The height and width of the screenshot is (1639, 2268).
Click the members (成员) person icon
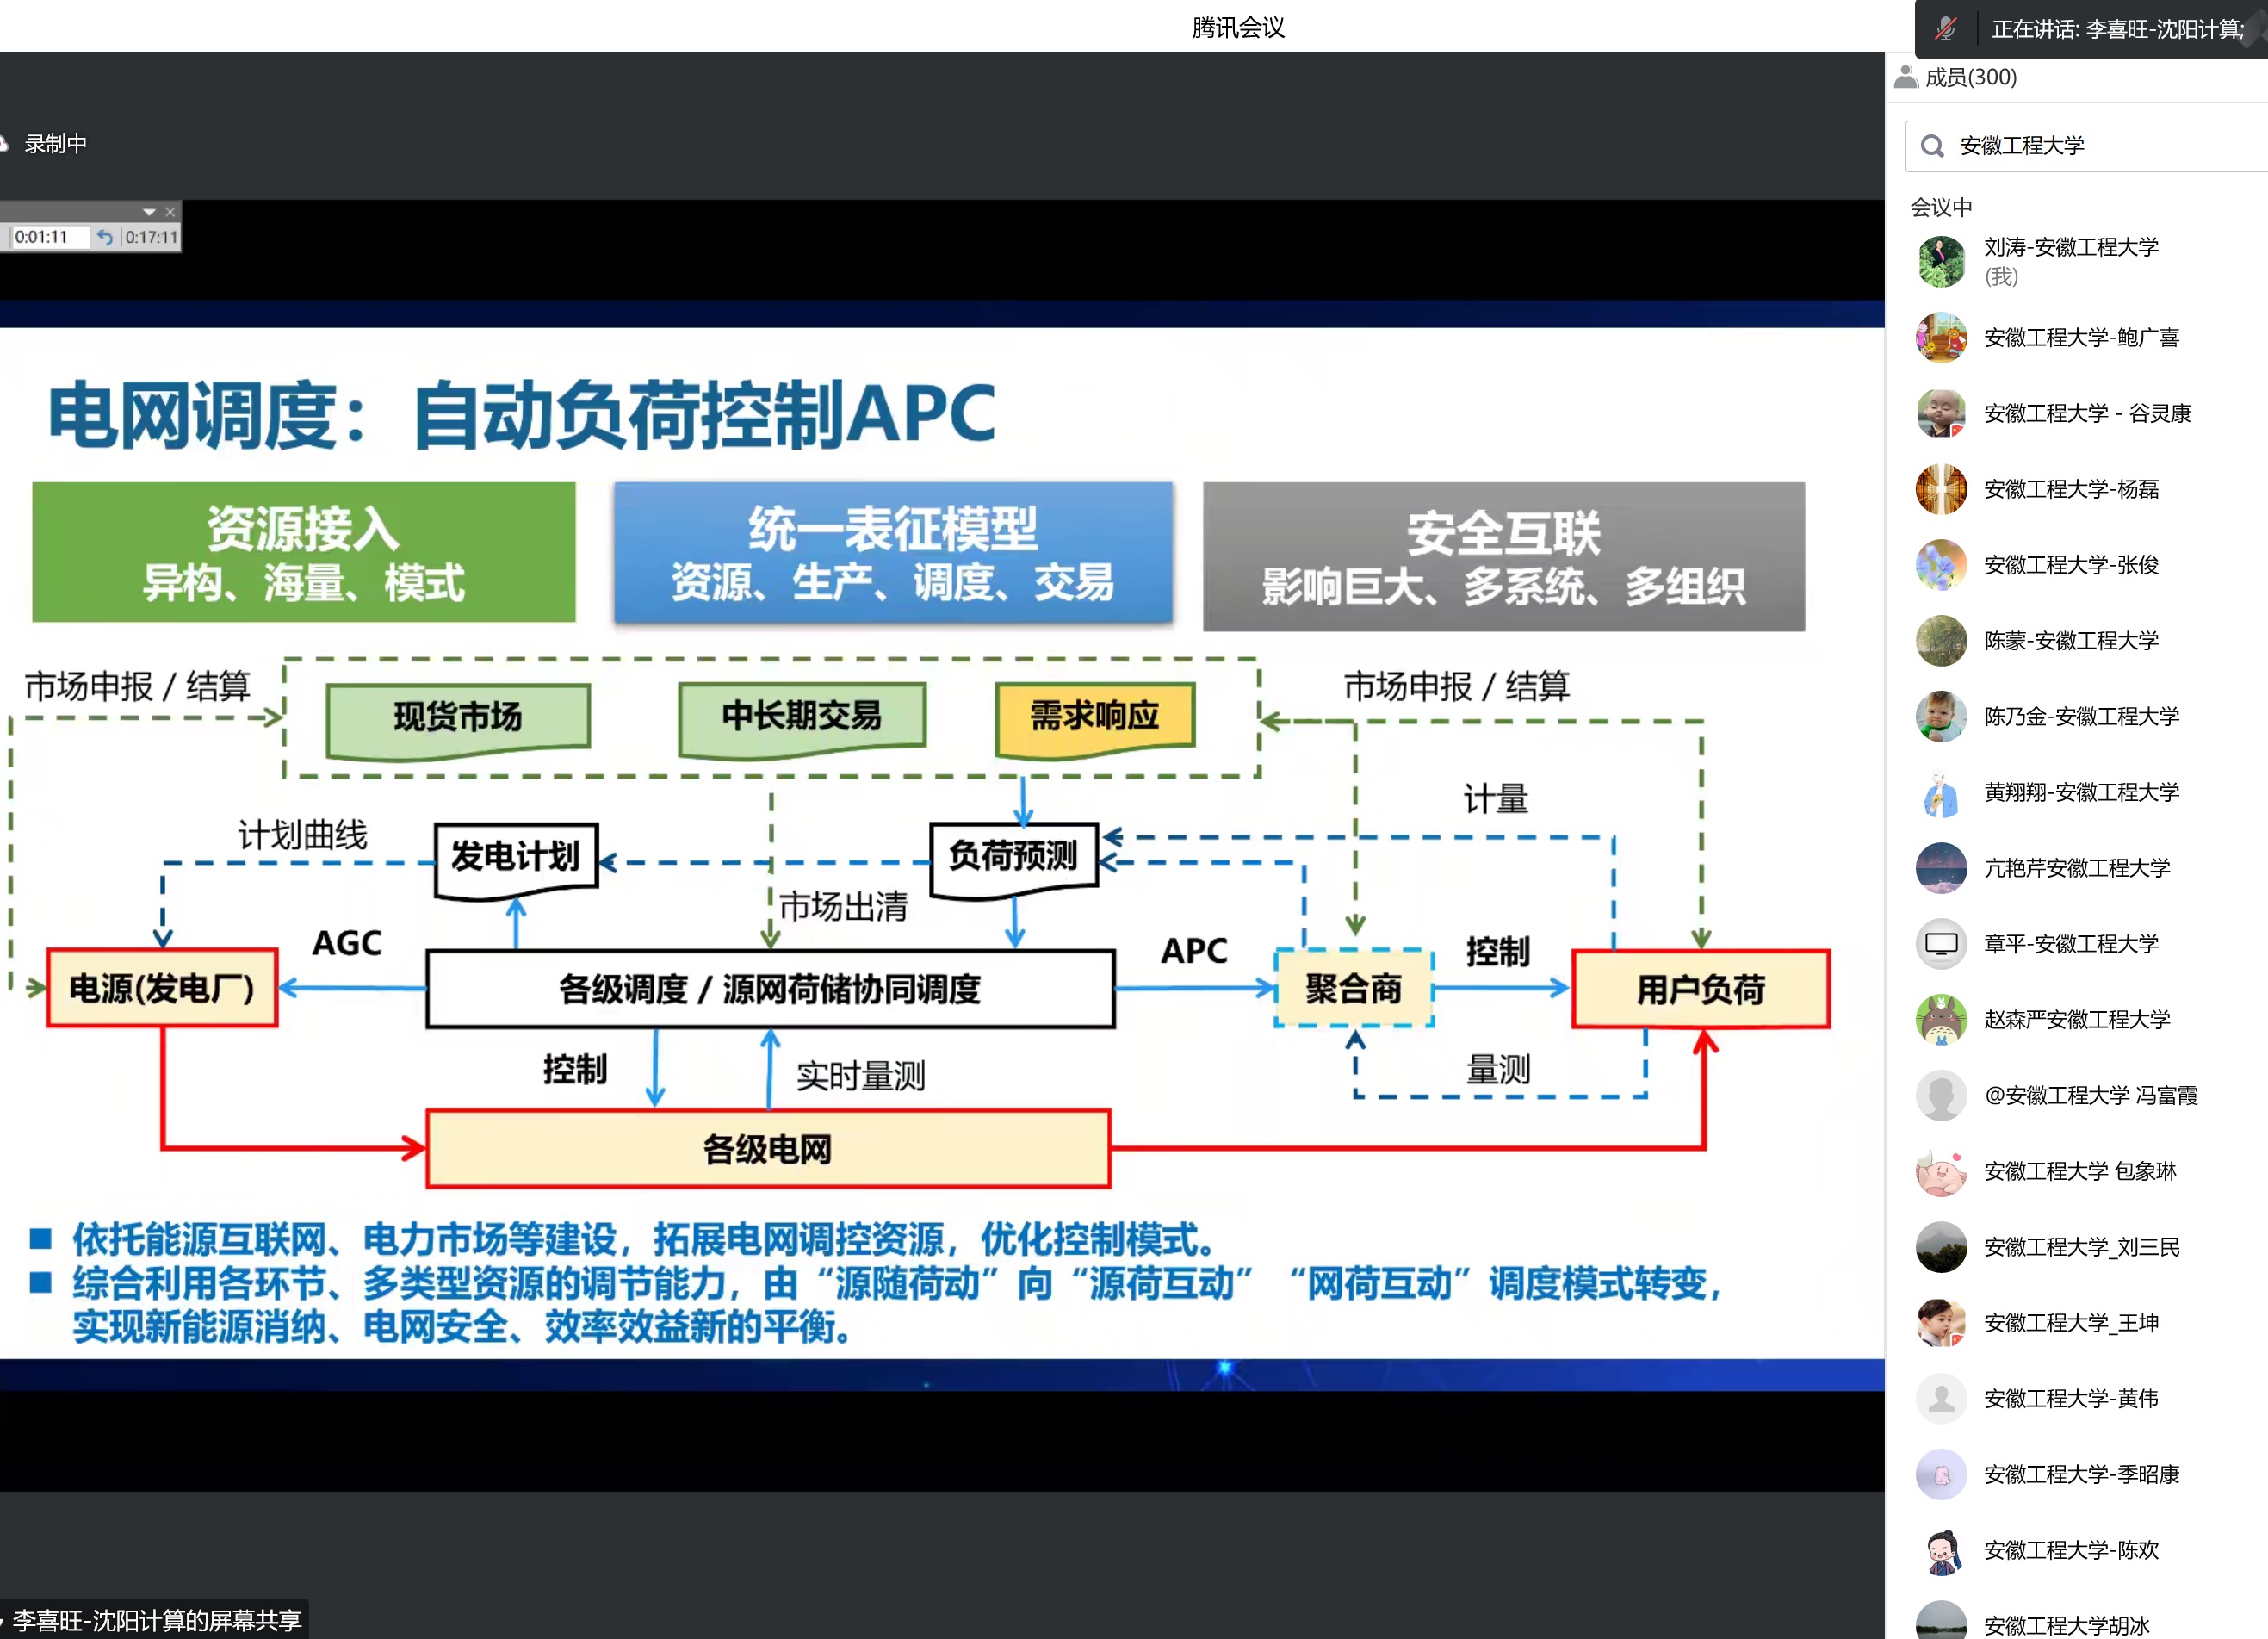coord(1906,77)
